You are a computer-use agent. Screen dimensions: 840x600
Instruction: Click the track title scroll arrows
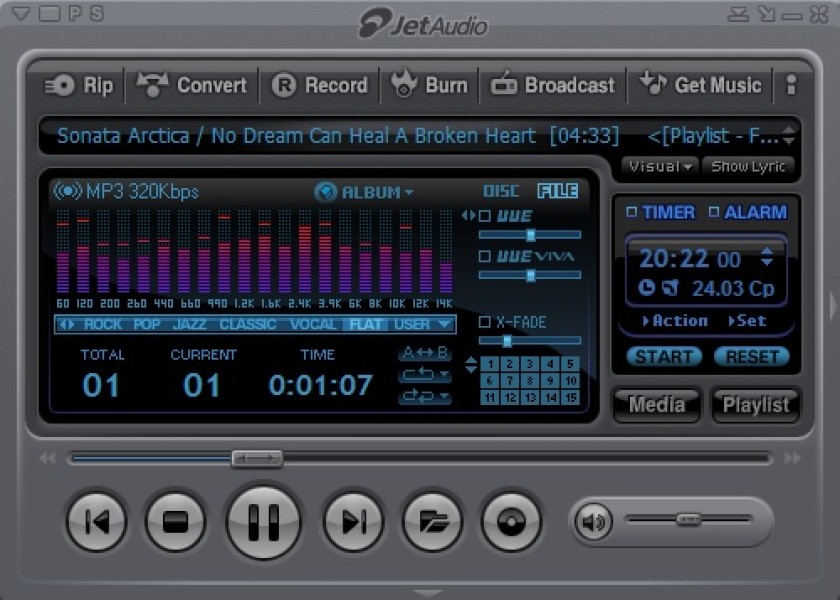(789, 136)
